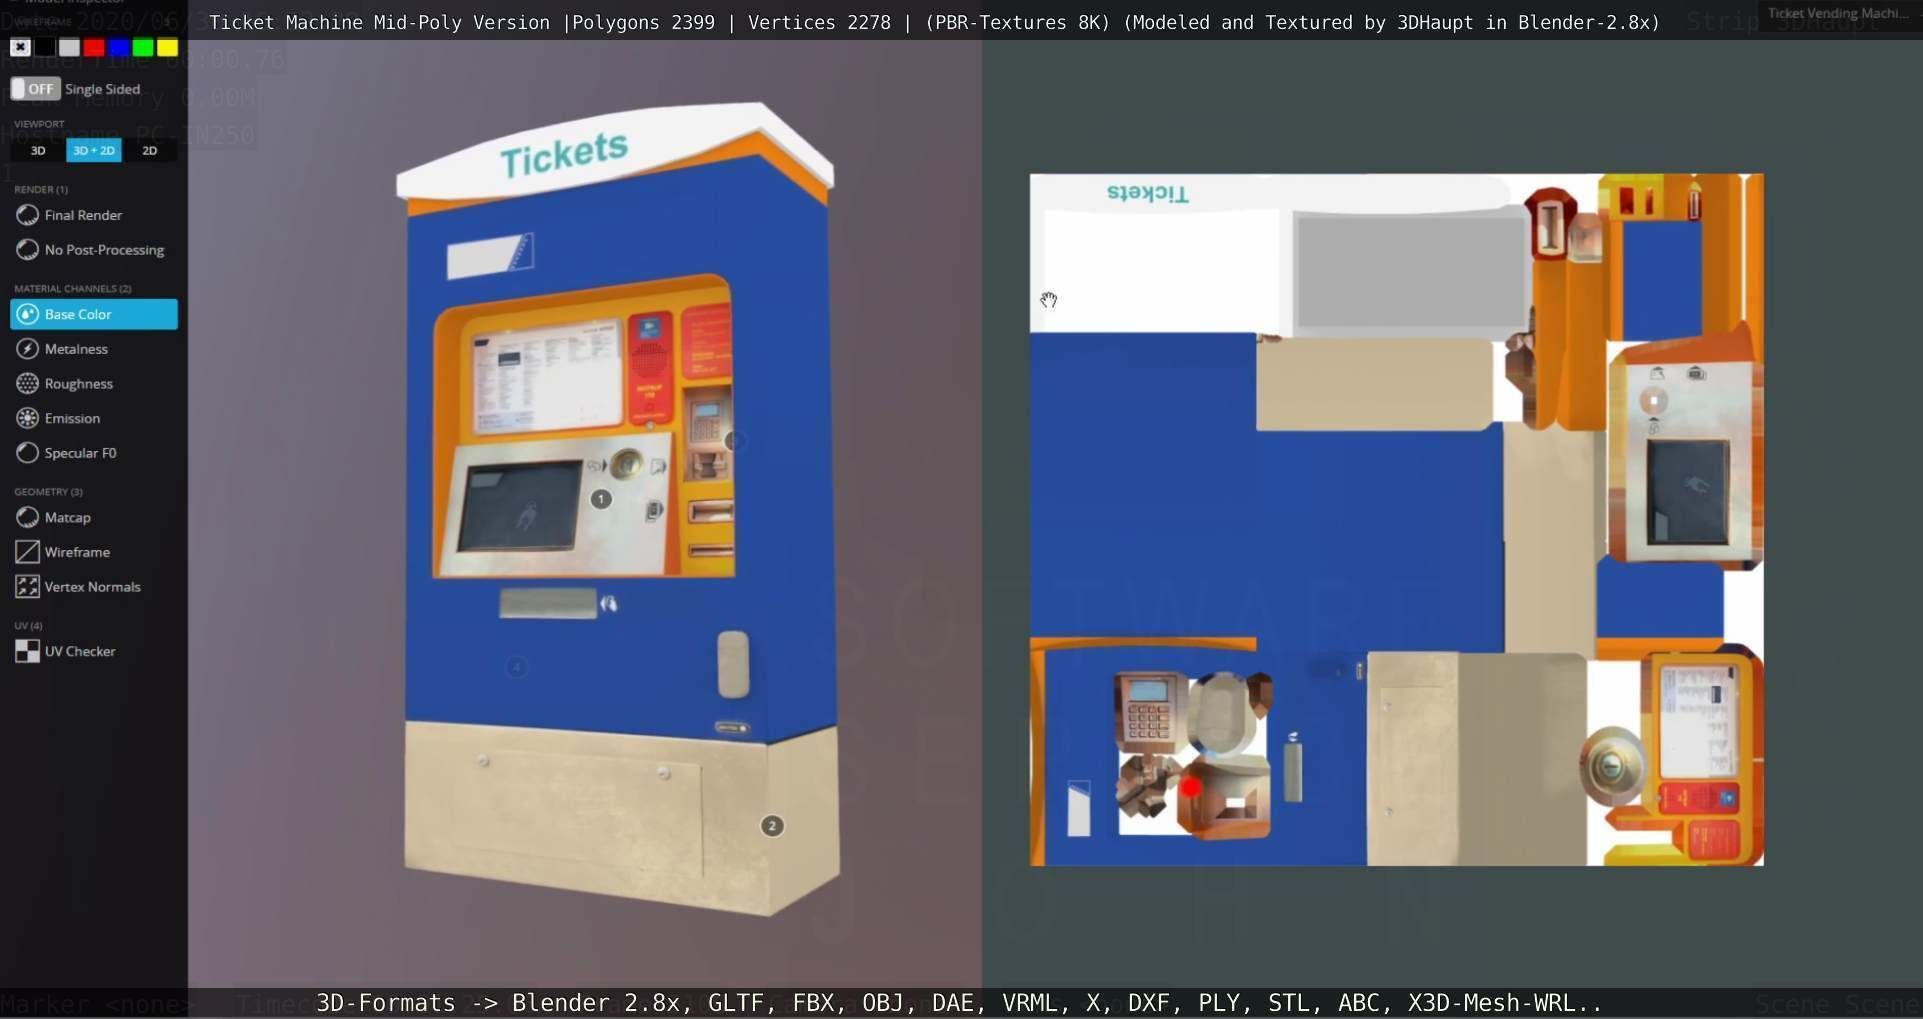This screenshot has width=1923, height=1019.
Task: Click the No Post-Processing sphere icon
Action: tap(27, 250)
